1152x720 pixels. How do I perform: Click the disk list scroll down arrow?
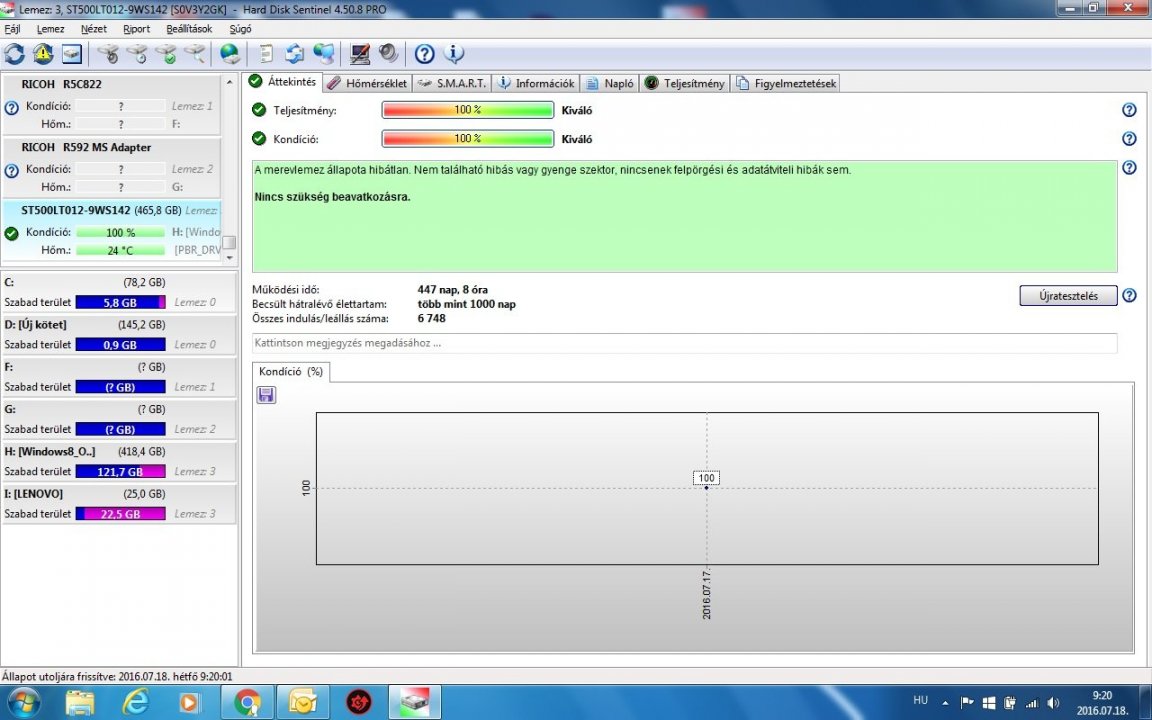229,257
